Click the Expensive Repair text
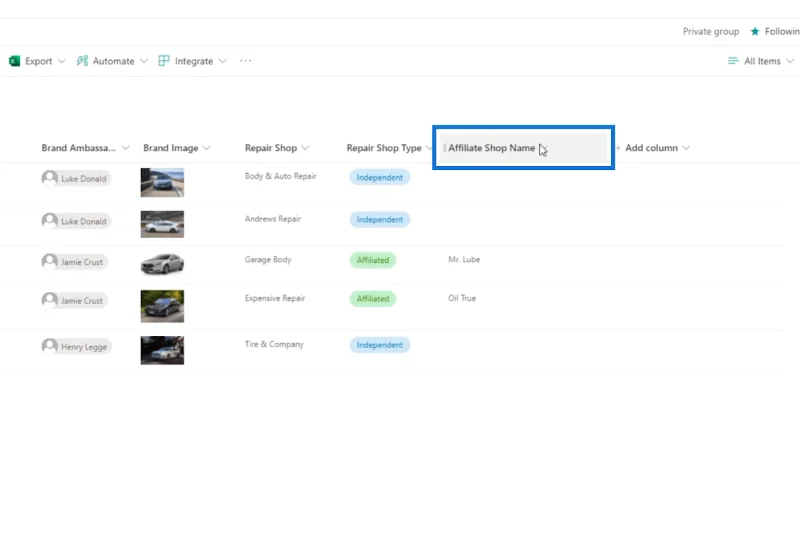This screenshot has width=800, height=534. [x=274, y=298]
